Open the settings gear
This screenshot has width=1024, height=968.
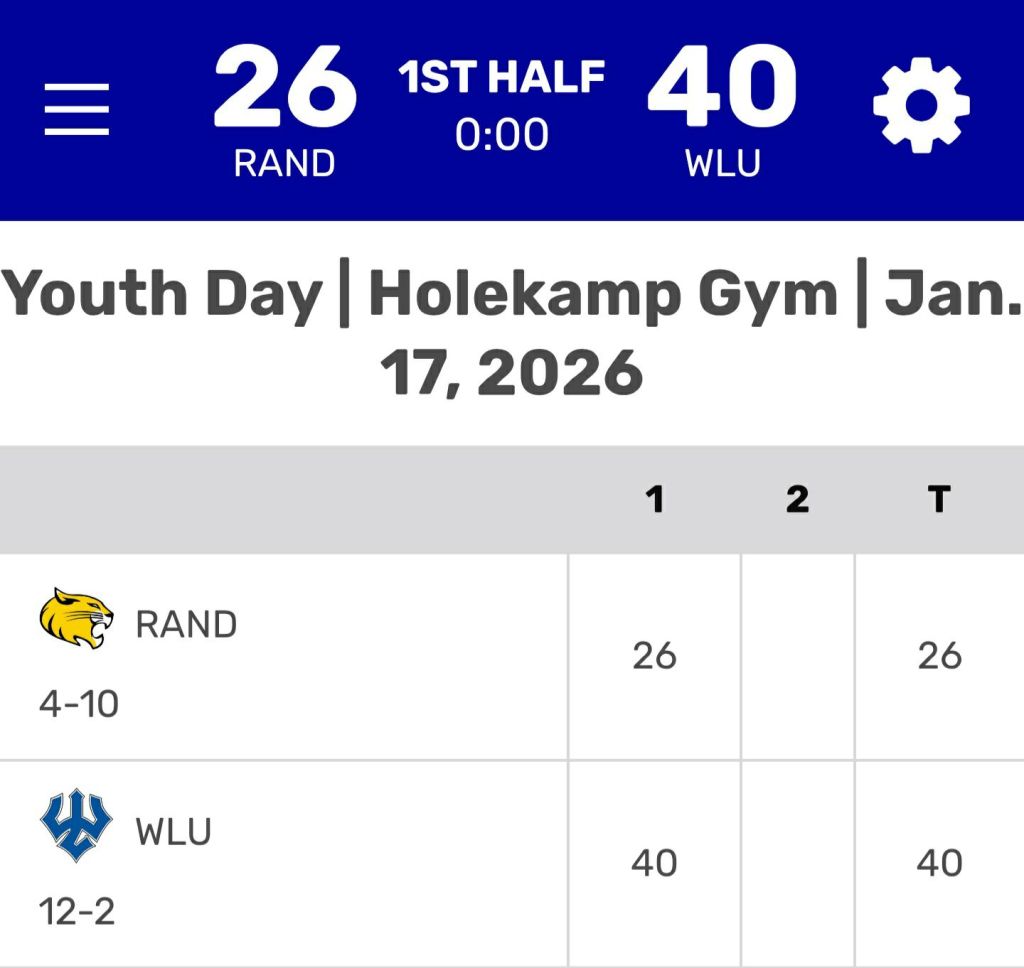point(921,105)
